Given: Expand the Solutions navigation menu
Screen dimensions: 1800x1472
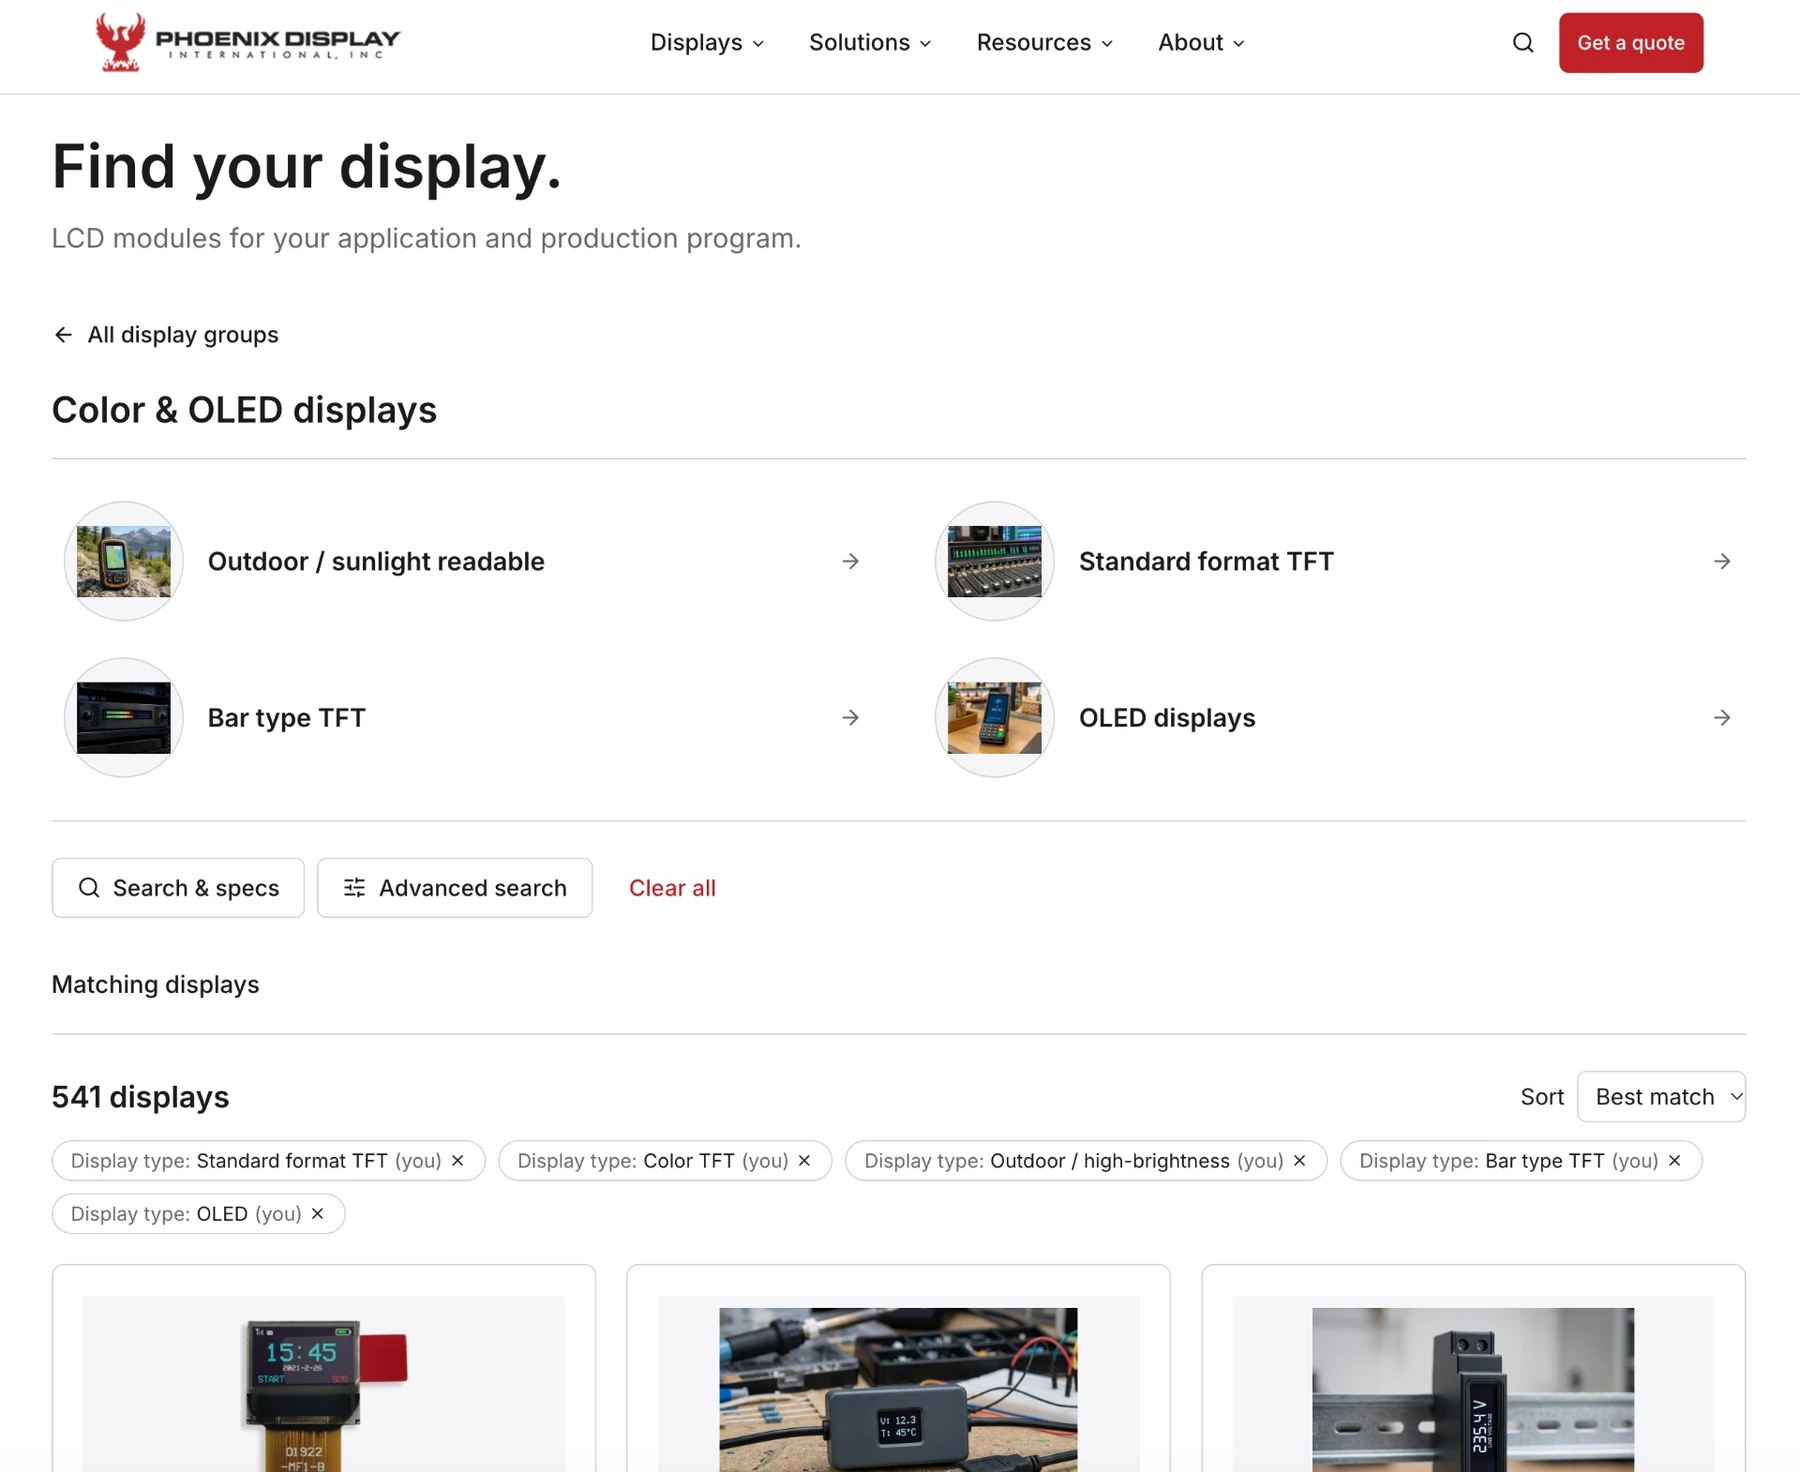Looking at the screenshot, I should click(870, 43).
